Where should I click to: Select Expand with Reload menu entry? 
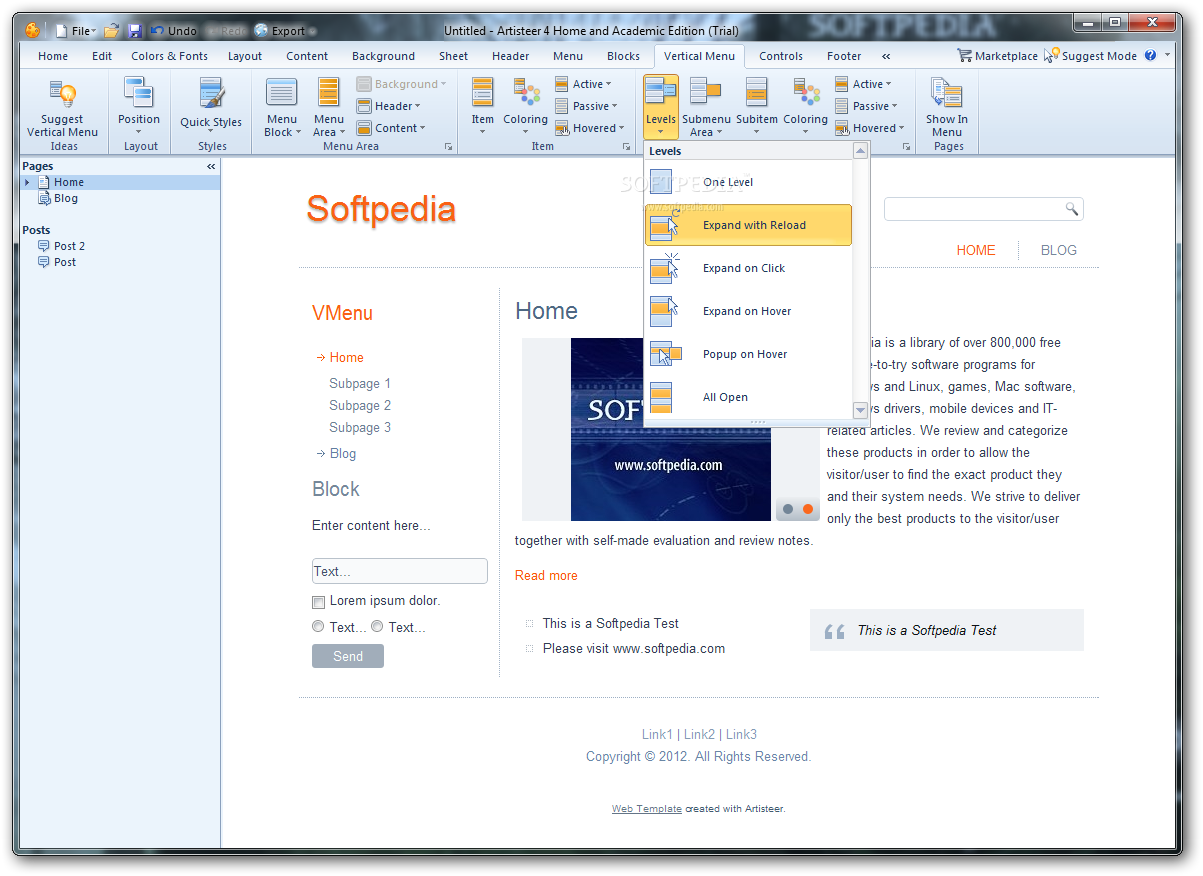pos(748,225)
